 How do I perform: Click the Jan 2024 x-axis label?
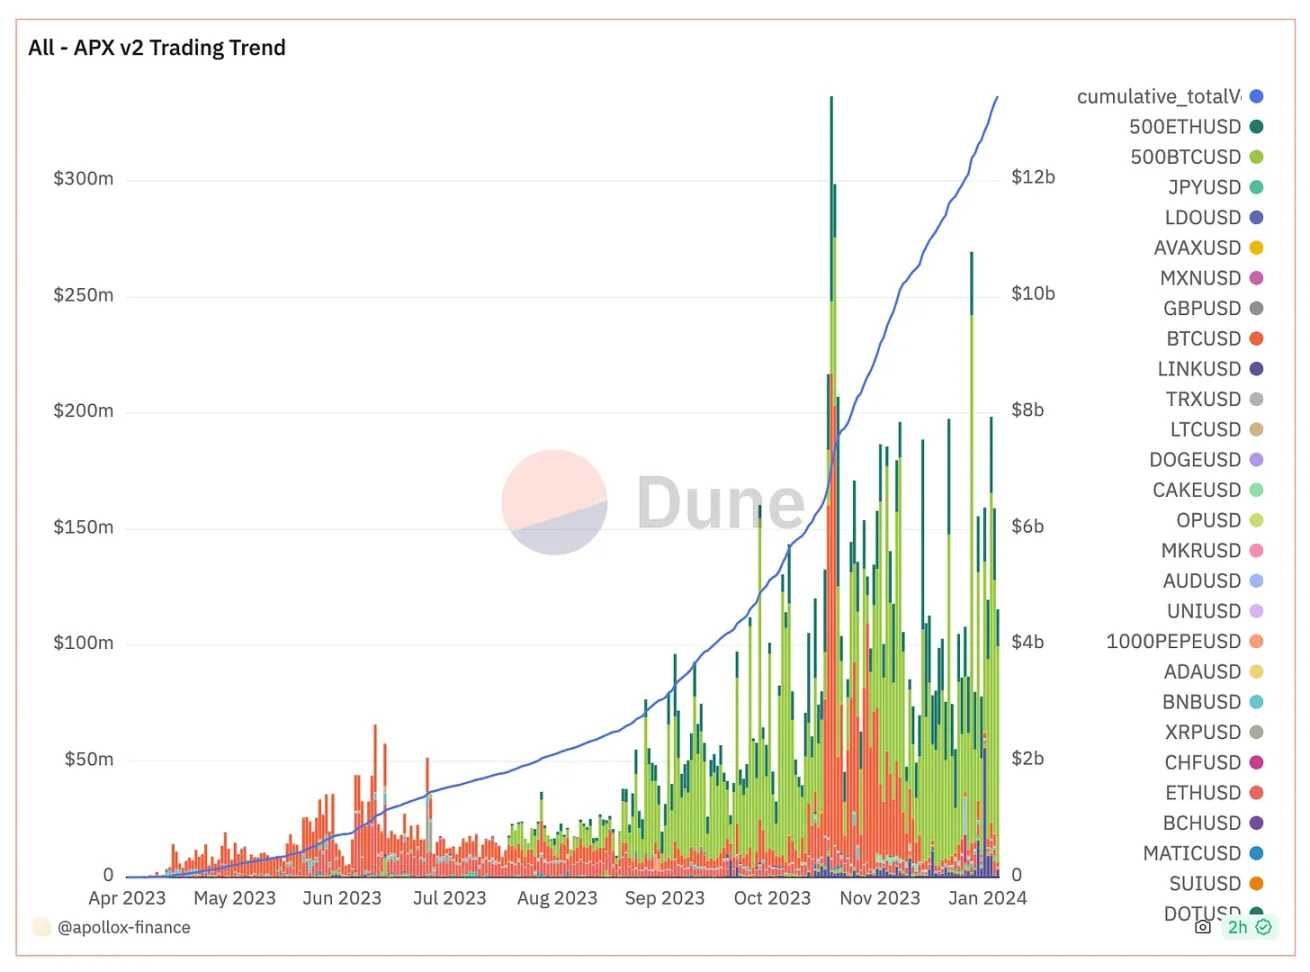pyautogui.click(x=987, y=898)
